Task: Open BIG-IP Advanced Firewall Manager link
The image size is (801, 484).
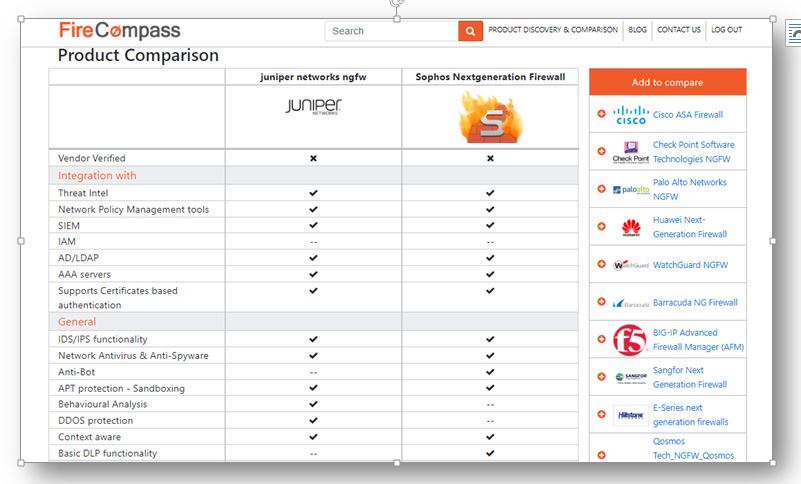Action: pos(698,339)
